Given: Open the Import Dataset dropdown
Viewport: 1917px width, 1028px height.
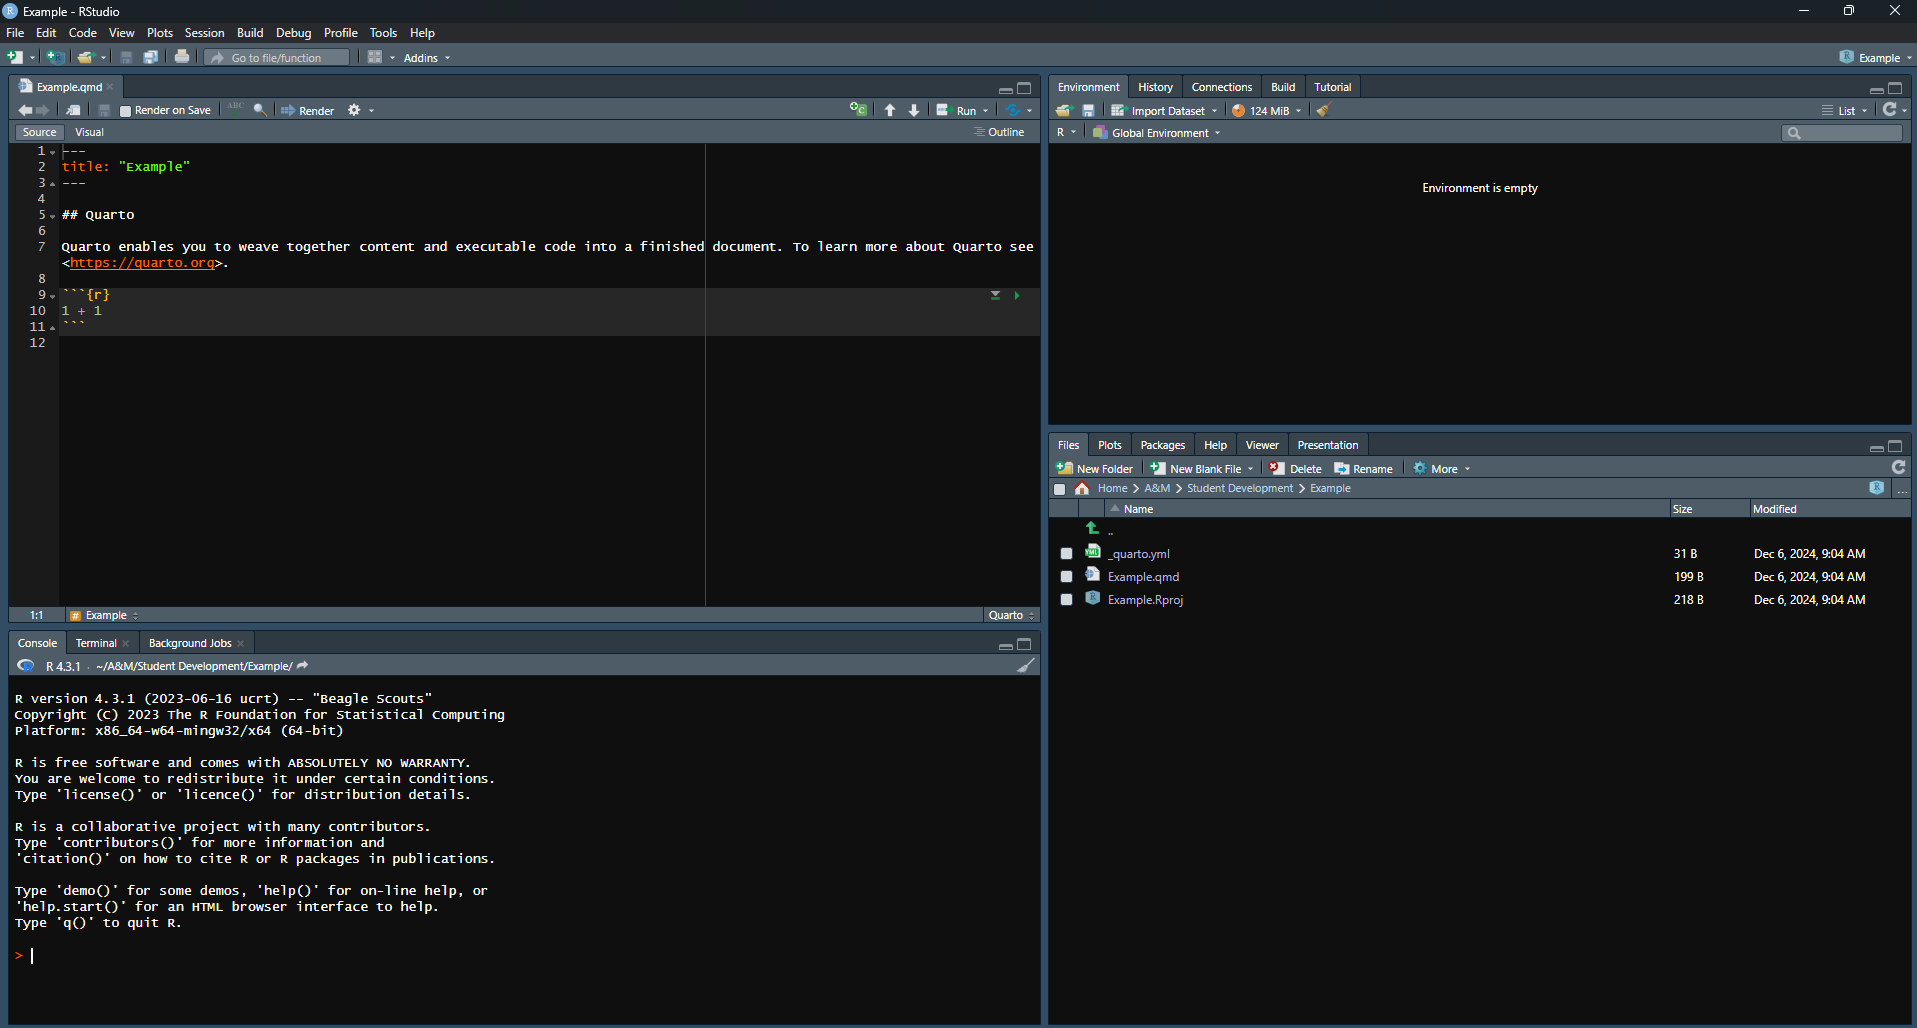Looking at the screenshot, I should pos(1165,111).
